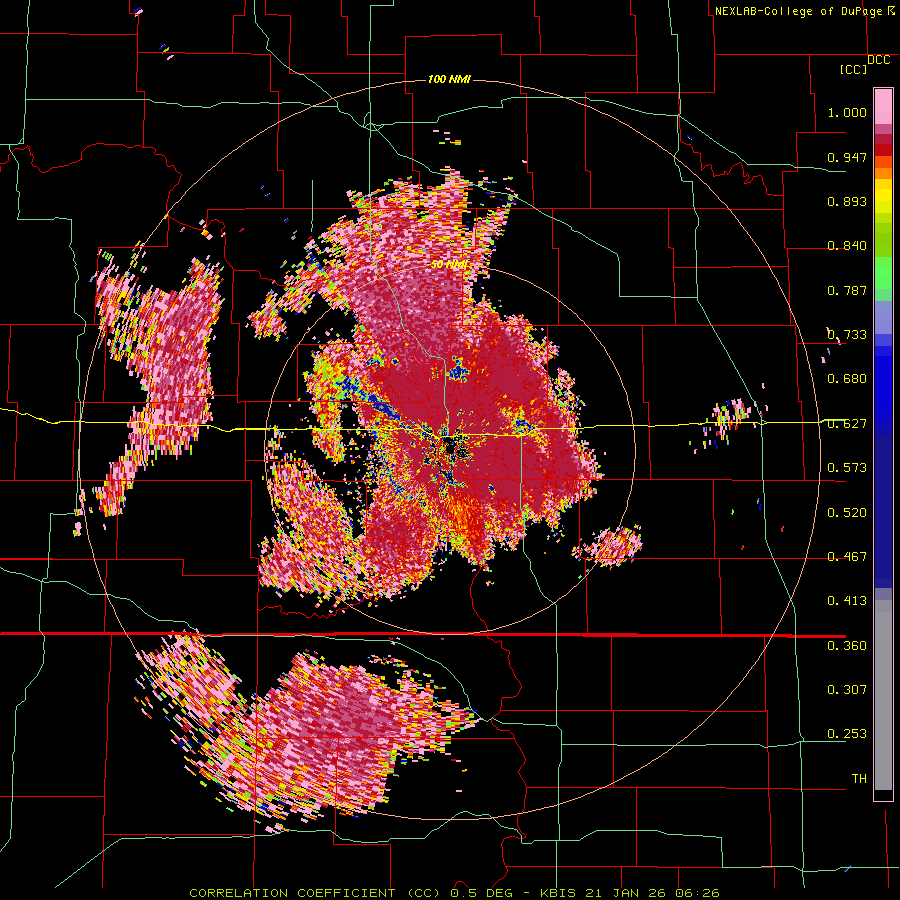Click the 0.520 color scale value
Viewport: 900px width, 900px height.
pyautogui.click(x=847, y=513)
